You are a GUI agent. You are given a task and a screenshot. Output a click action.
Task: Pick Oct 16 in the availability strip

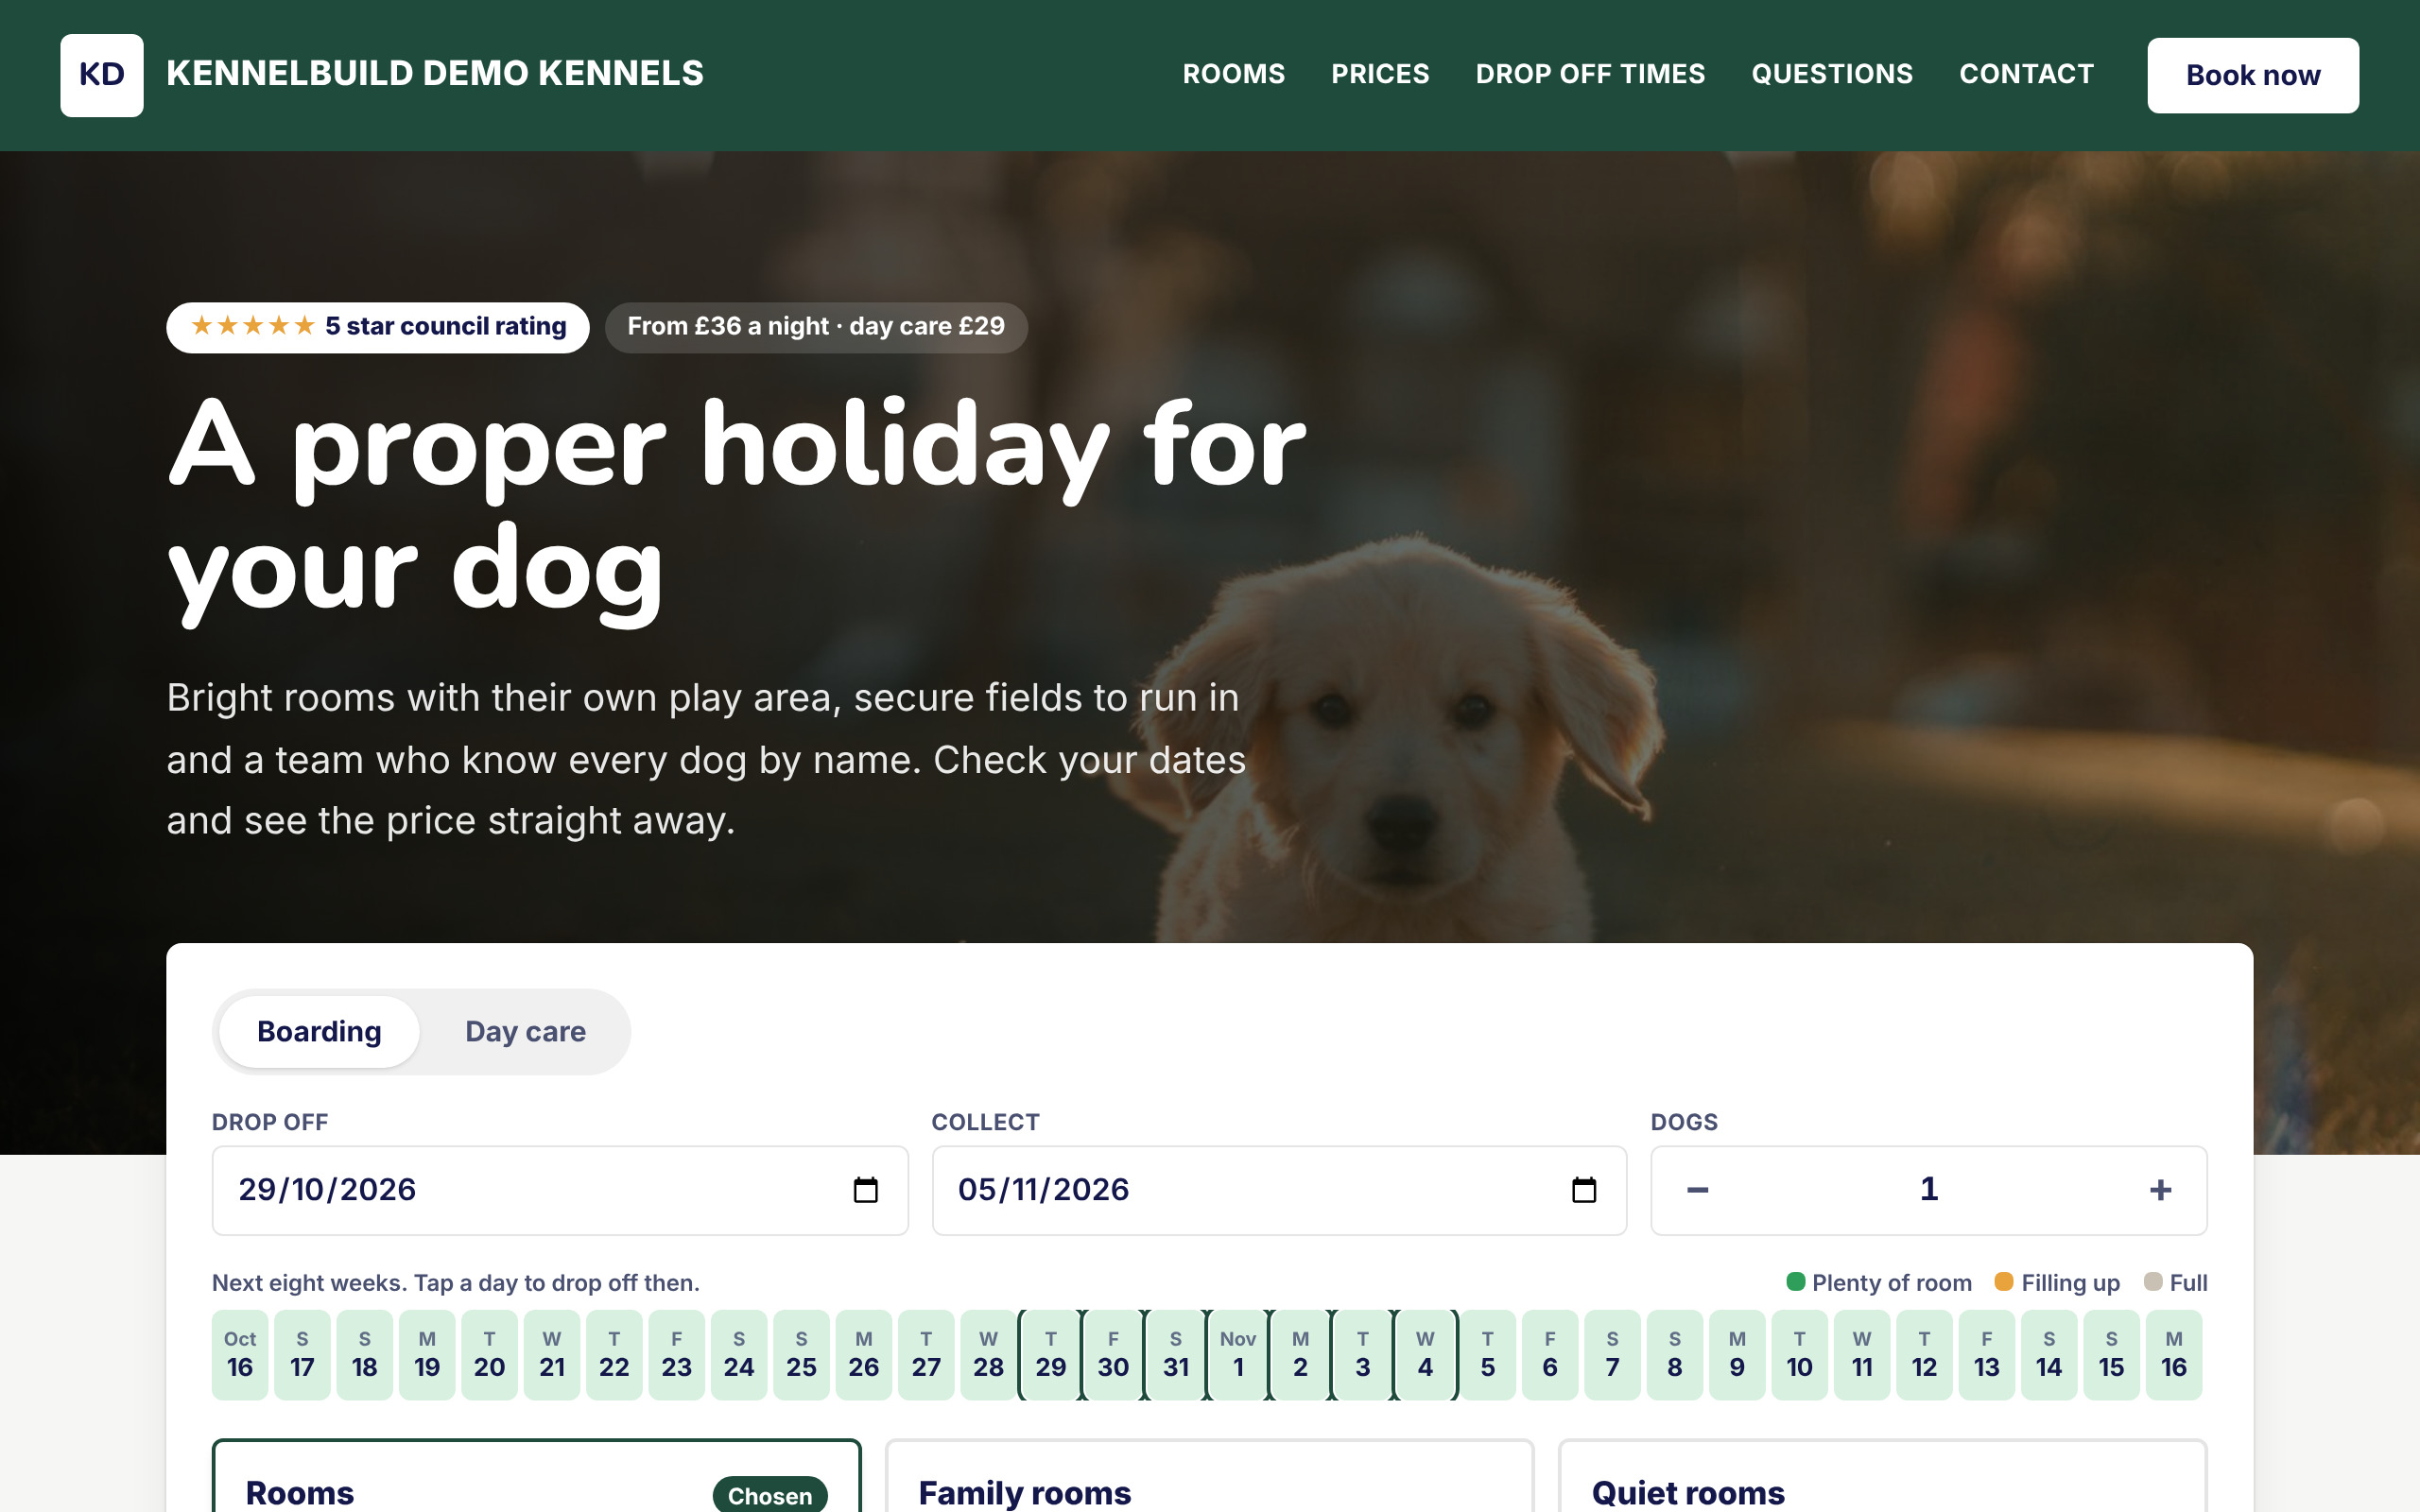tap(240, 1354)
